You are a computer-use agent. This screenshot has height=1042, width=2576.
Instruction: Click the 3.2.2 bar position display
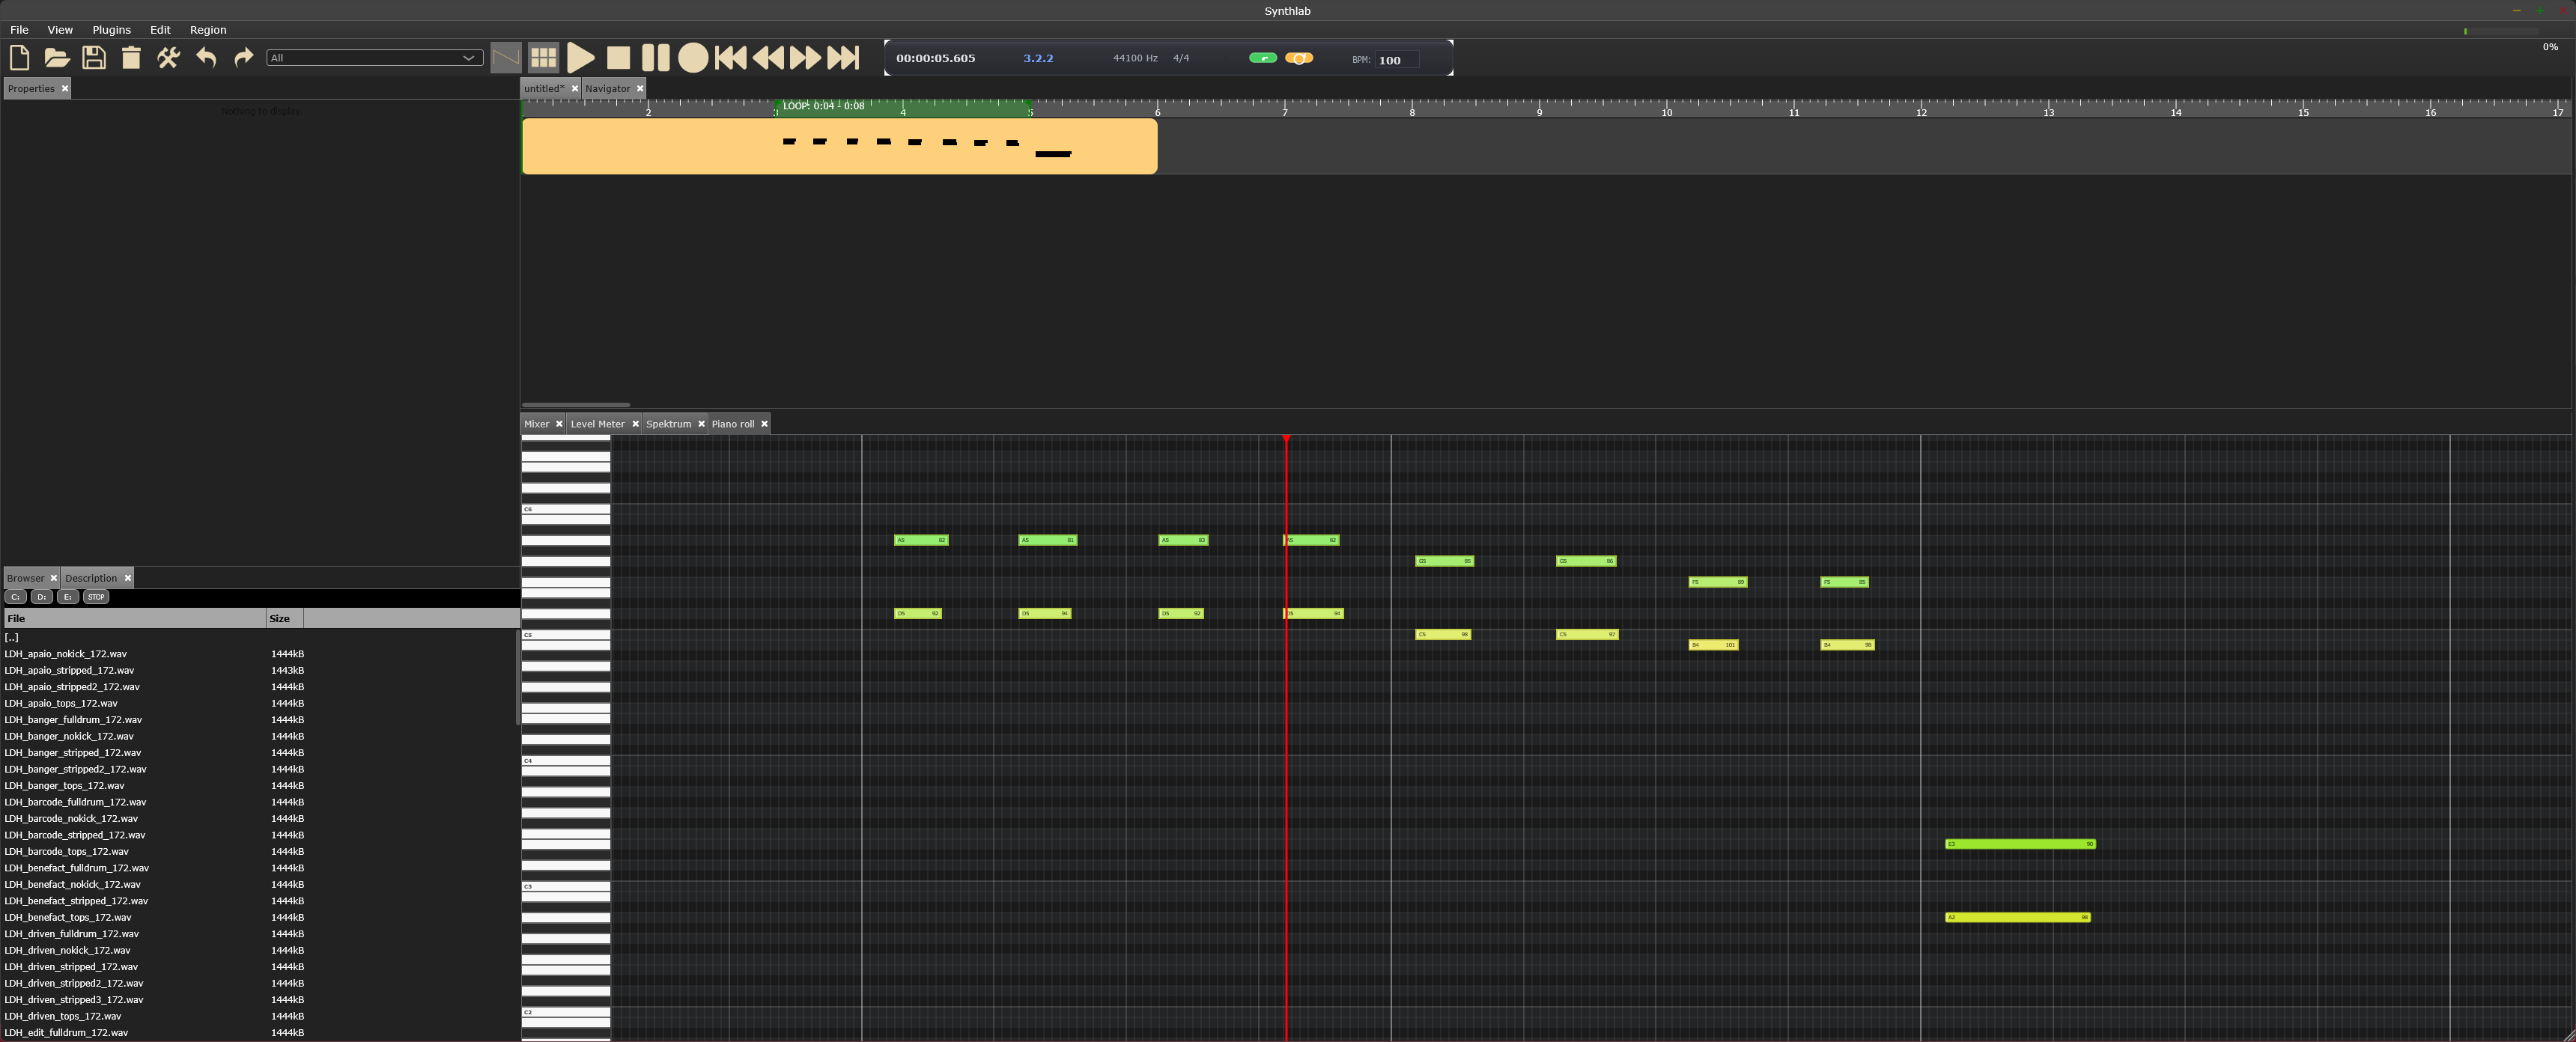tap(1038, 58)
